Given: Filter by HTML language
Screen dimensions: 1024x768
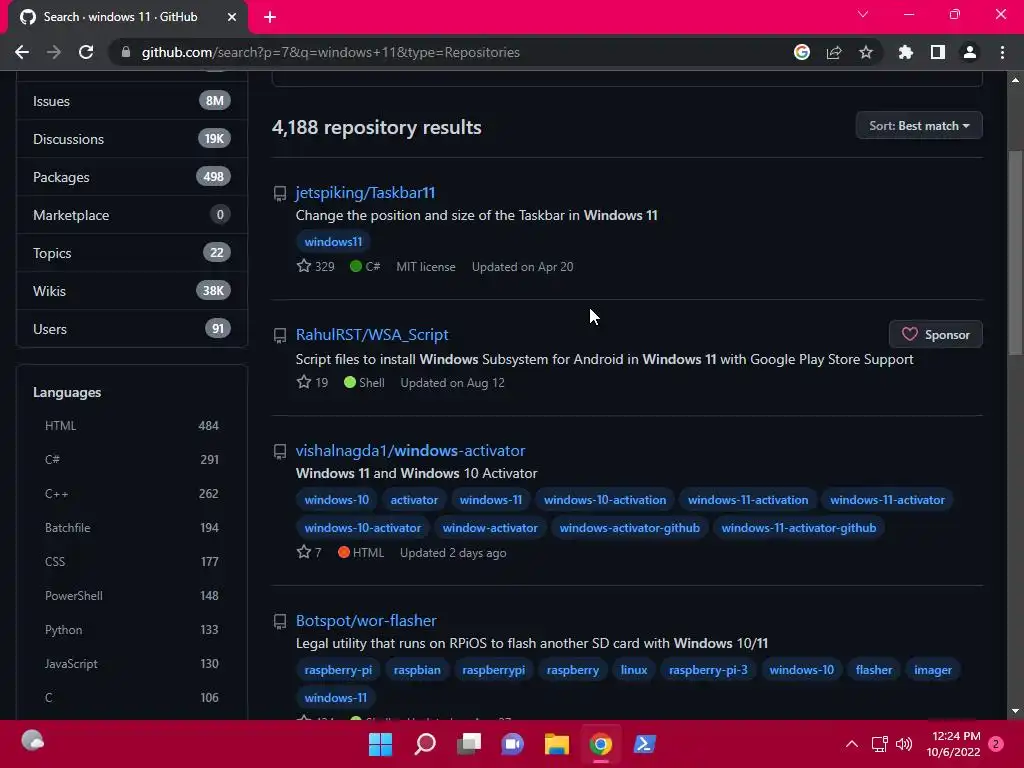Looking at the screenshot, I should (x=132, y=426).
